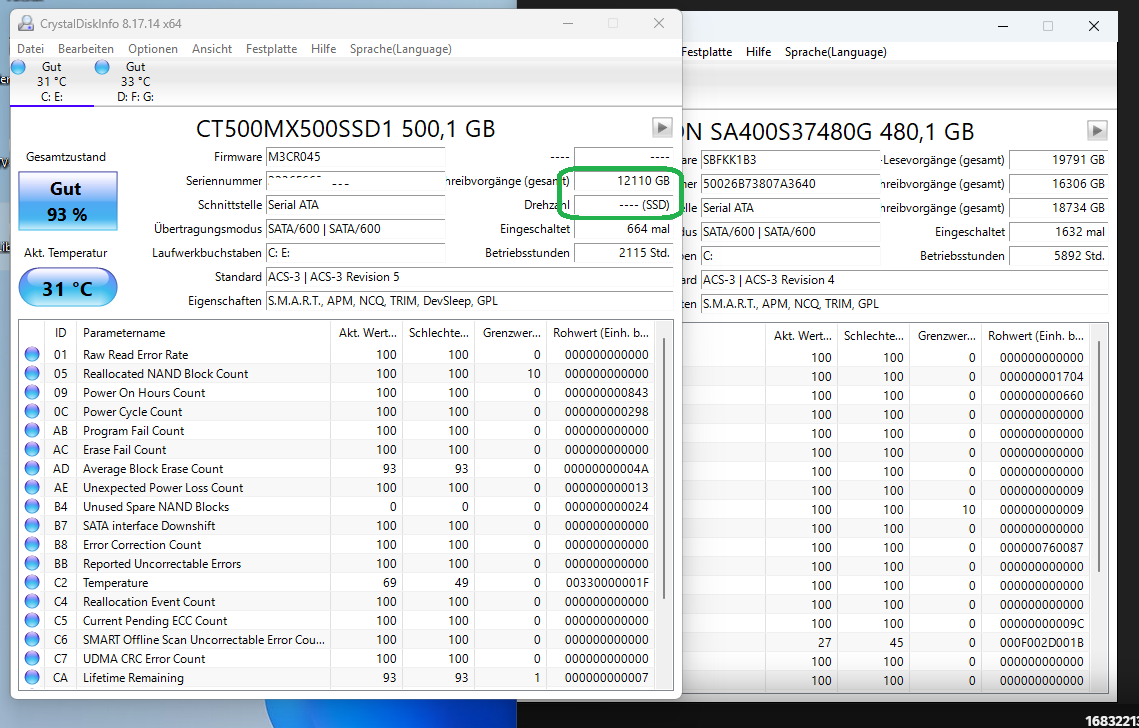Screen dimensions: 1139x728
Task: Select raw value 000F002D001B in background window
Action: 1042,642
